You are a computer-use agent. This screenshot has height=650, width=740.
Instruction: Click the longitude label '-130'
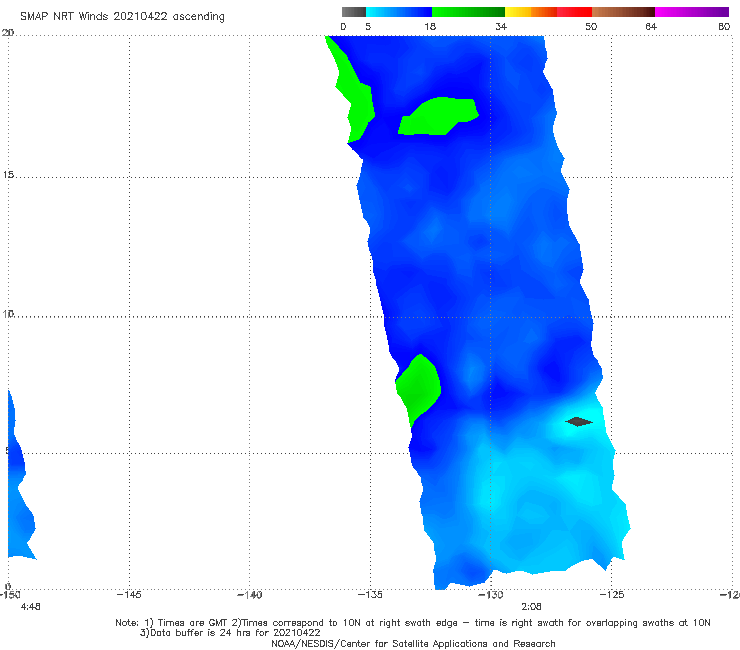pos(490,595)
